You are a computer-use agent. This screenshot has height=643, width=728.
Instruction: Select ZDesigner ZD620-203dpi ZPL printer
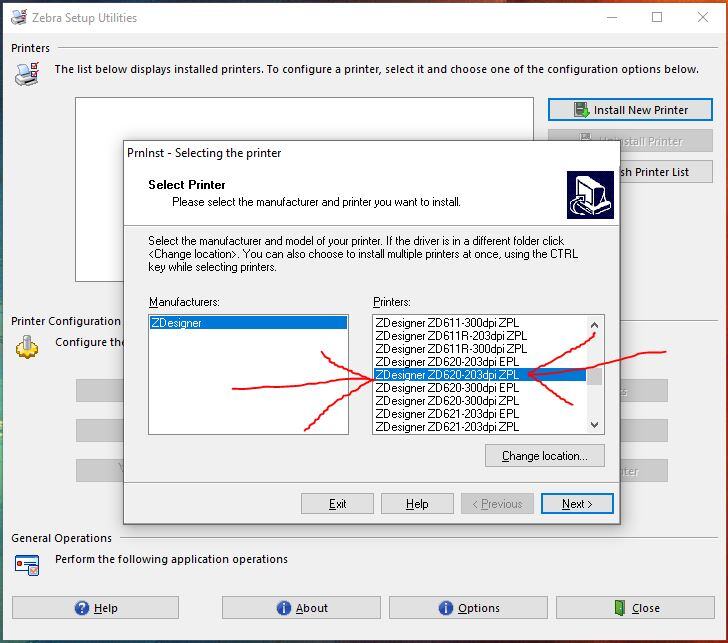[480, 375]
